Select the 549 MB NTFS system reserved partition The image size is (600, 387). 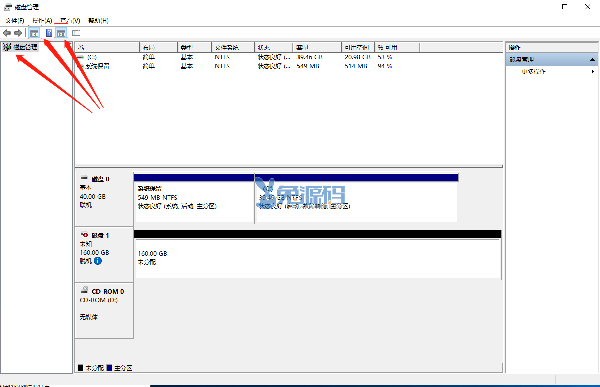pyautogui.click(x=194, y=198)
